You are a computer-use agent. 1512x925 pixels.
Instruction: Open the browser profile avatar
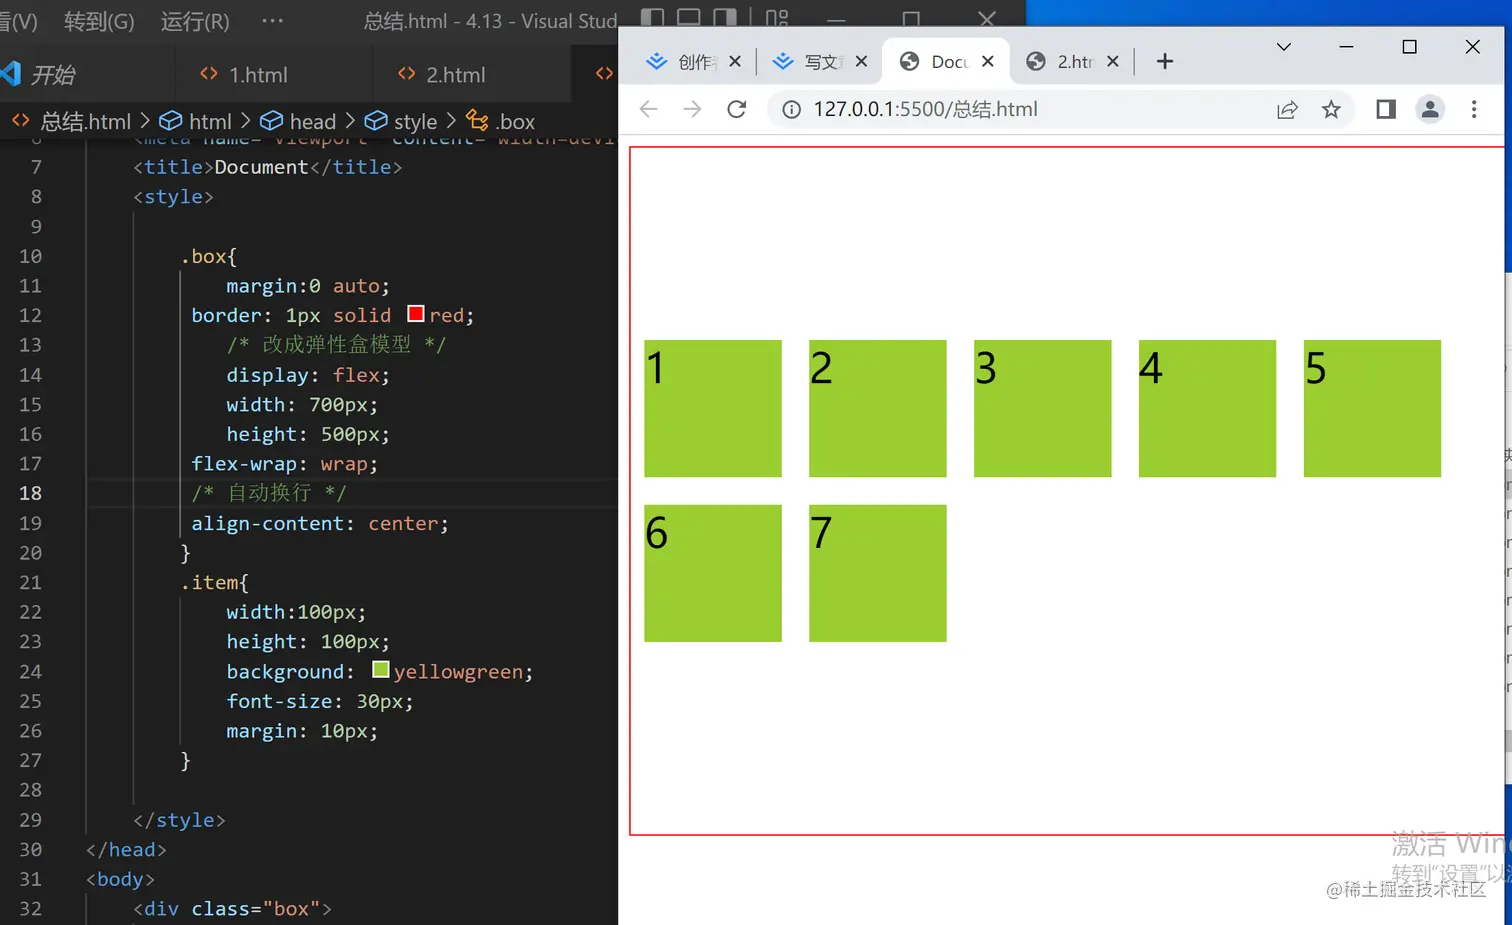click(x=1430, y=109)
